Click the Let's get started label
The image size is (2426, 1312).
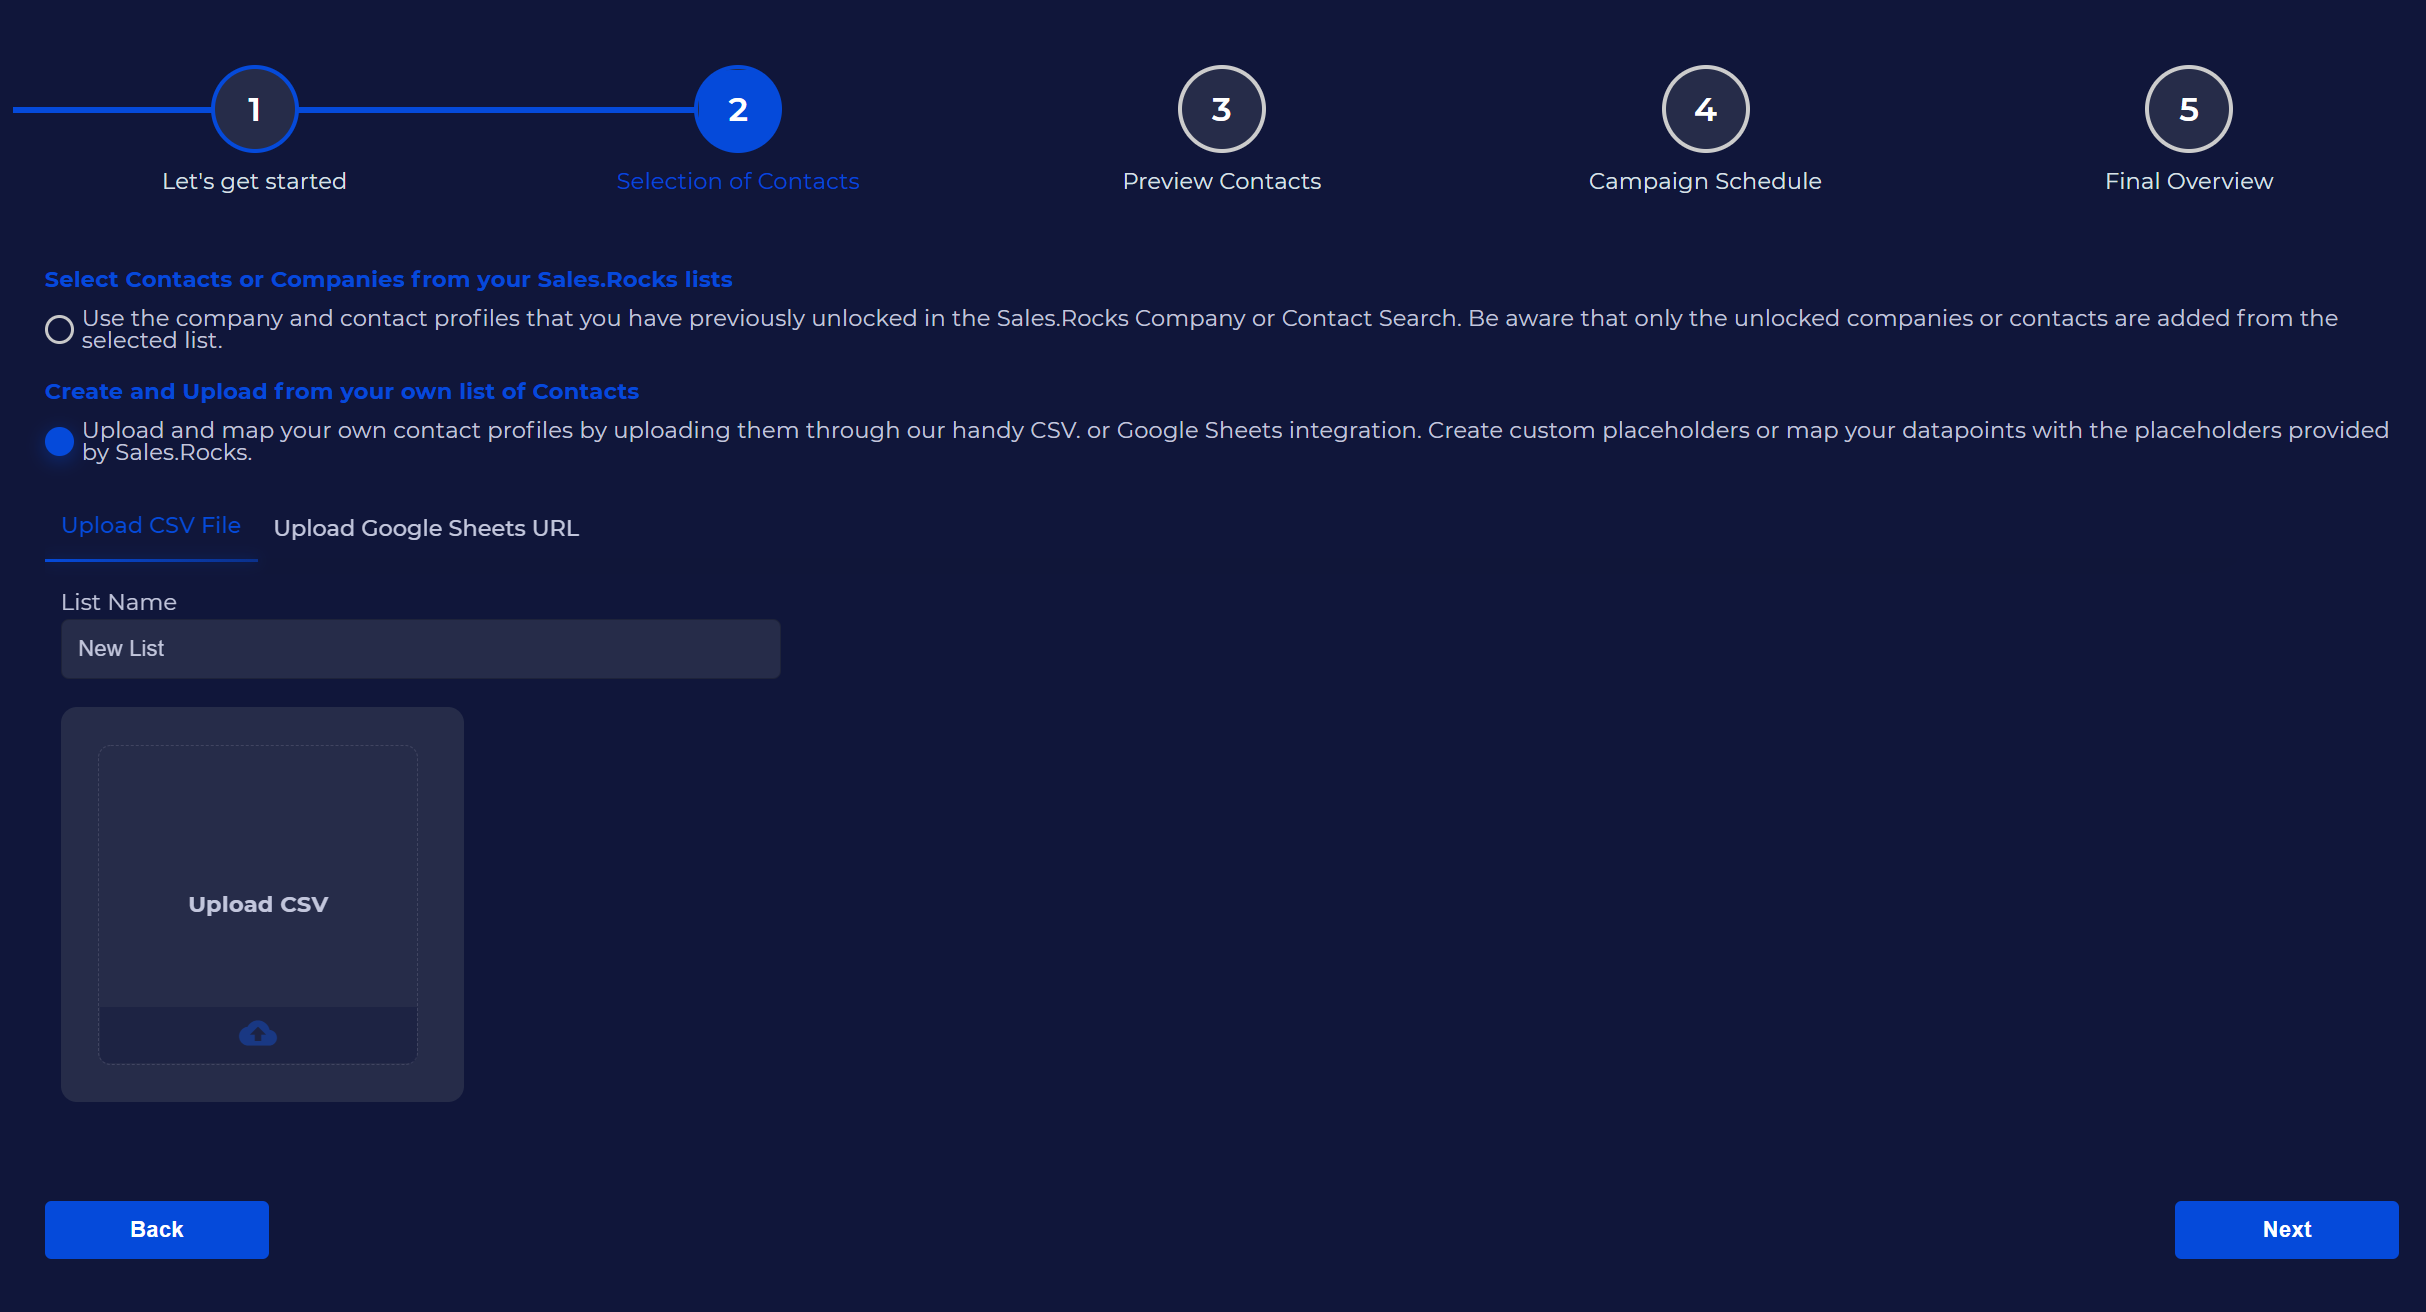pyautogui.click(x=254, y=181)
